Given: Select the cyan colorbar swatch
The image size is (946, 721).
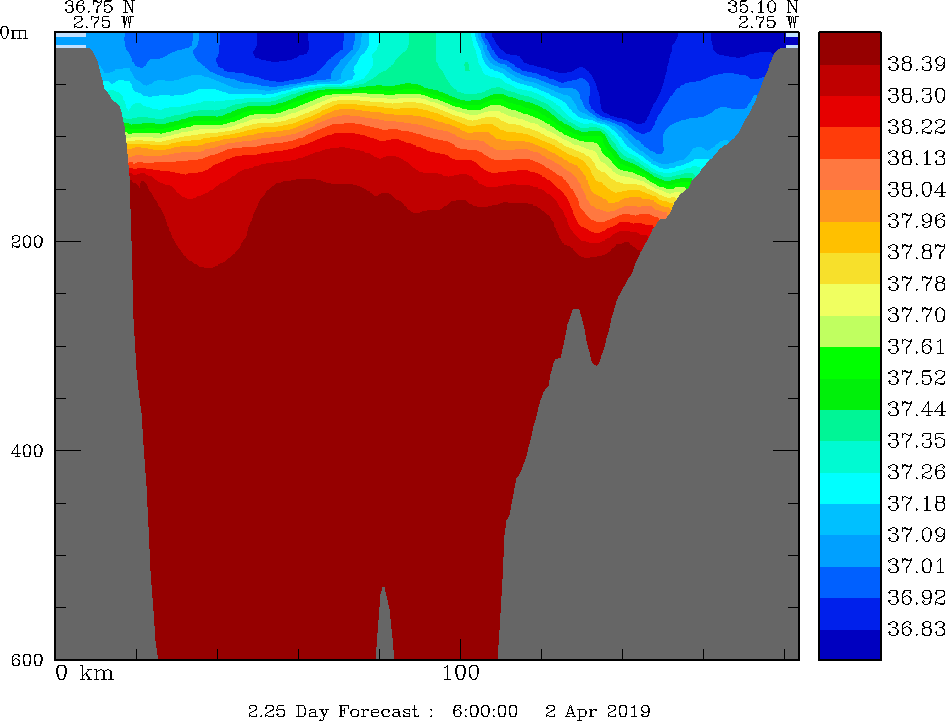Looking at the screenshot, I should [x=849, y=488].
